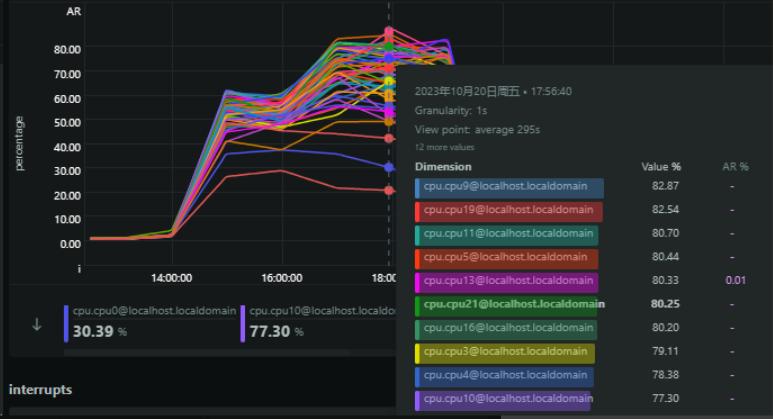
Task: Click the 12 more values text
Action: (444, 147)
